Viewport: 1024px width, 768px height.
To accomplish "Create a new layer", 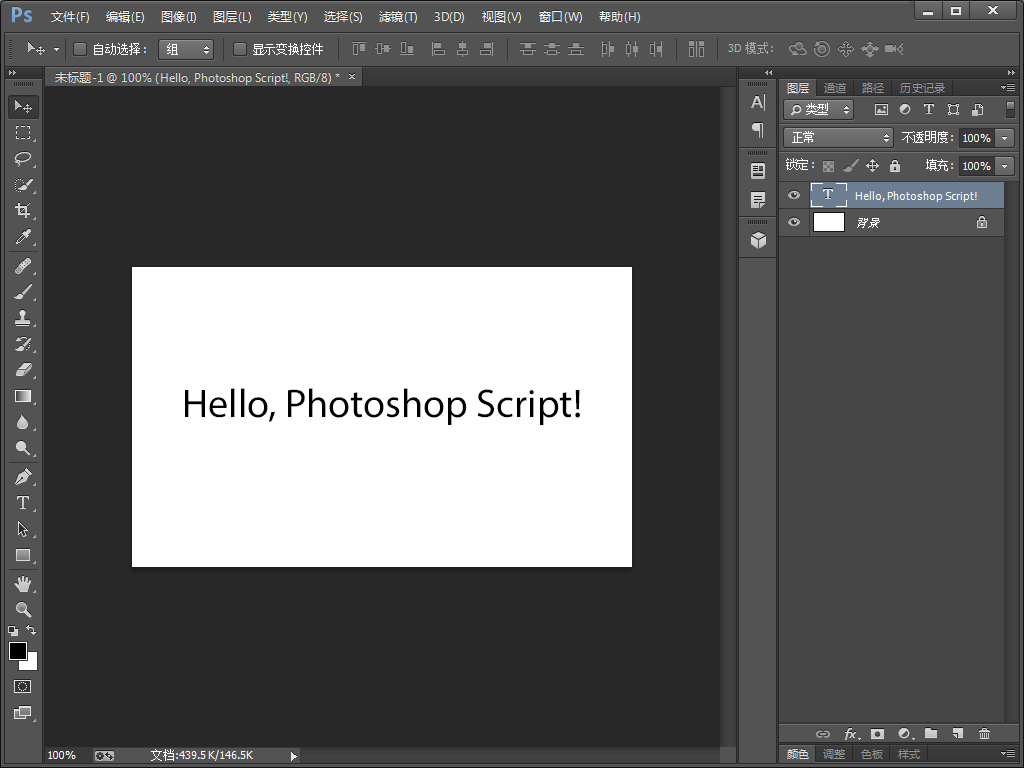I will (x=957, y=733).
